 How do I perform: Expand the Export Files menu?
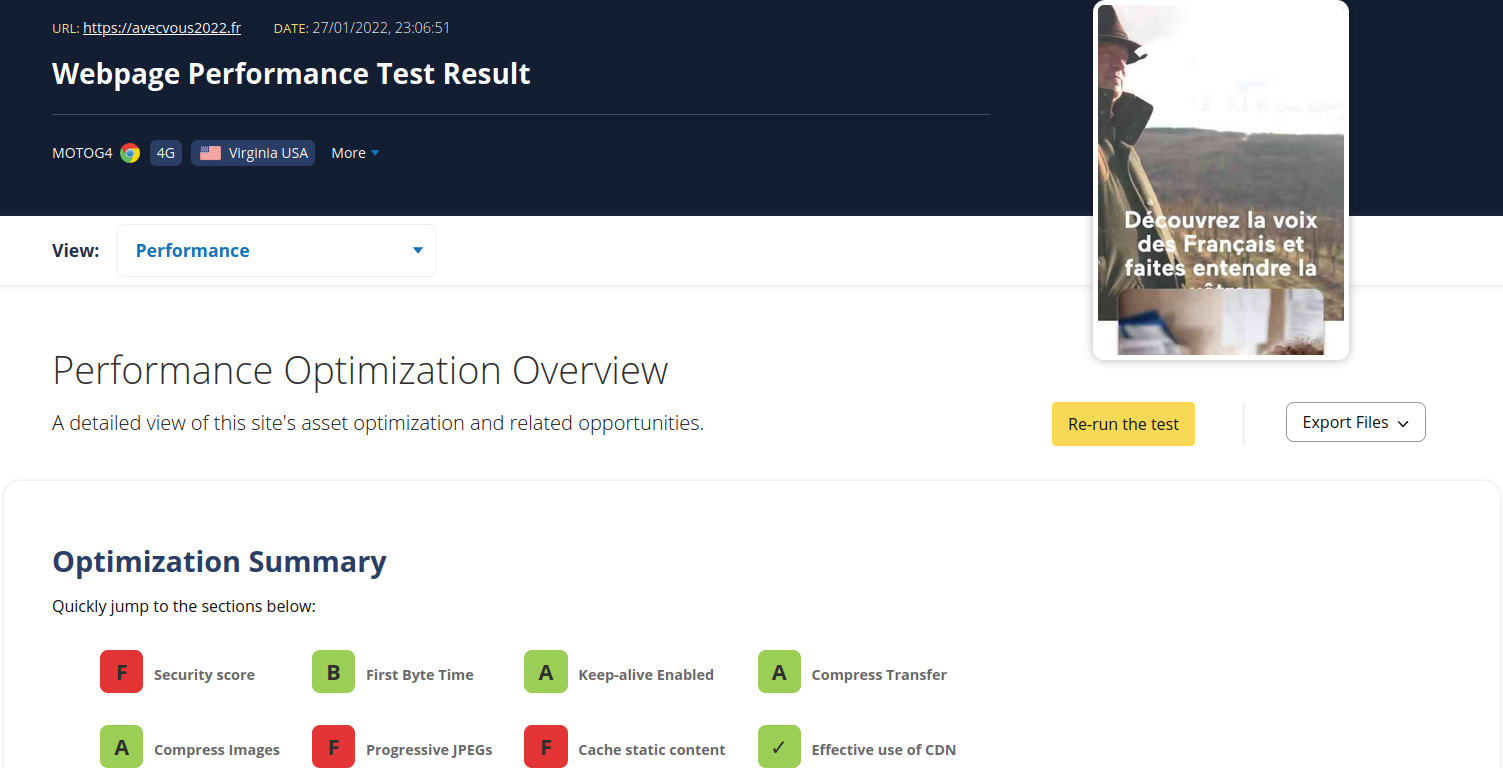click(x=1355, y=422)
